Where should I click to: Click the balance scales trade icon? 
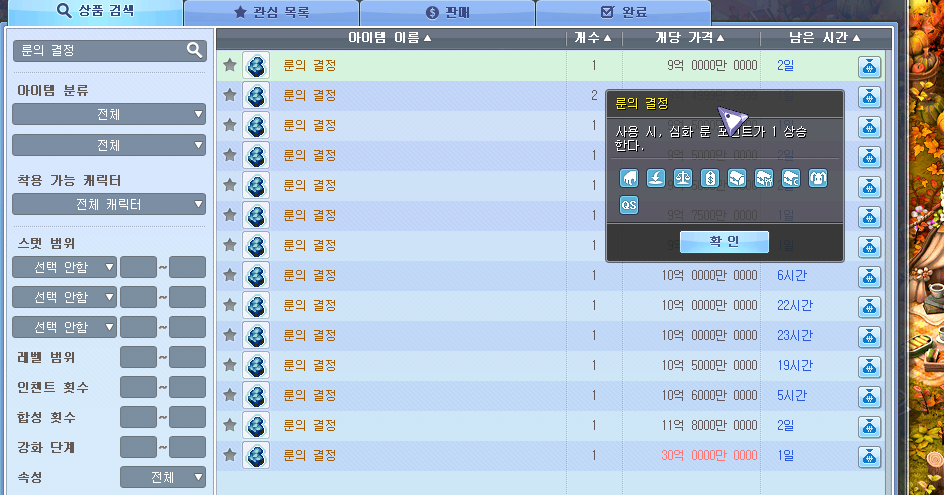click(x=683, y=178)
